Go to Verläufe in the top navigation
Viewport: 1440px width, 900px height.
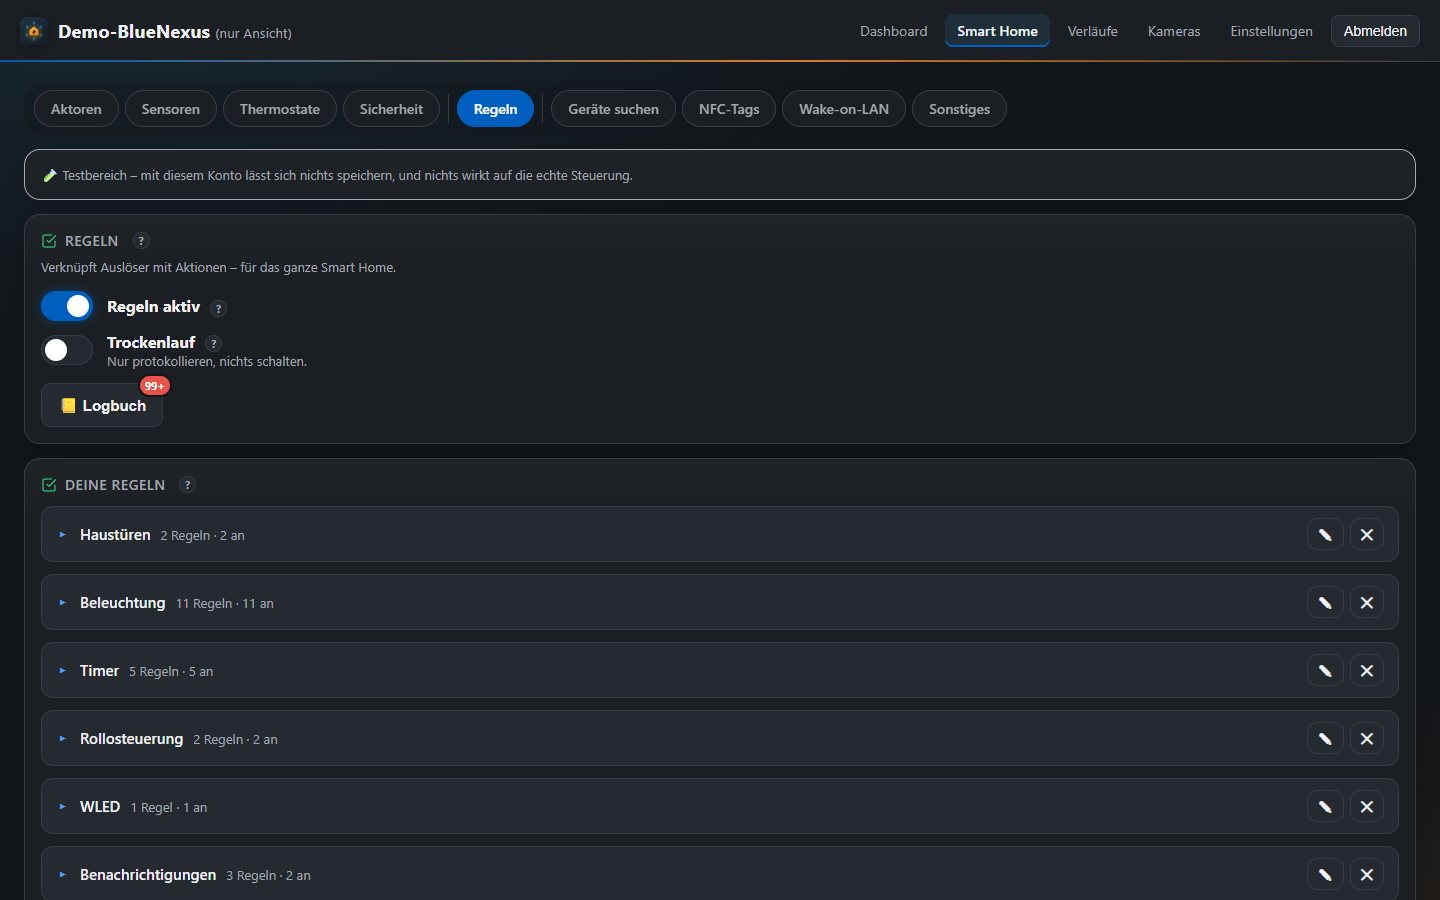[1092, 31]
